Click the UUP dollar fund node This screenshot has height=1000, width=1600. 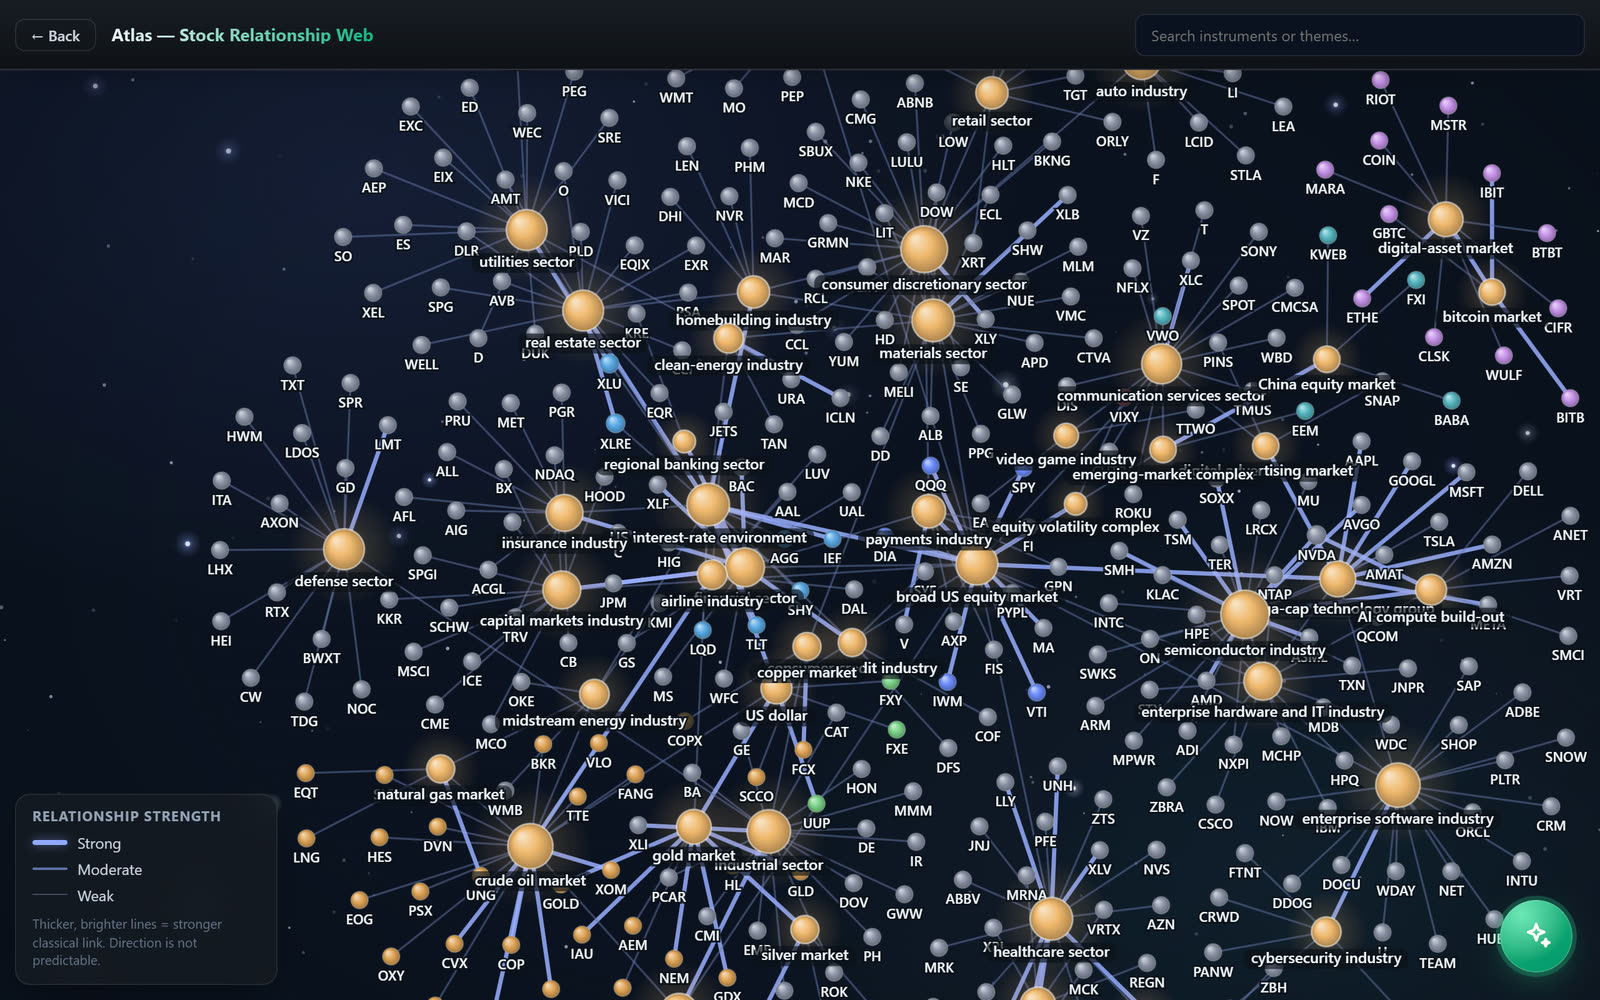(816, 804)
